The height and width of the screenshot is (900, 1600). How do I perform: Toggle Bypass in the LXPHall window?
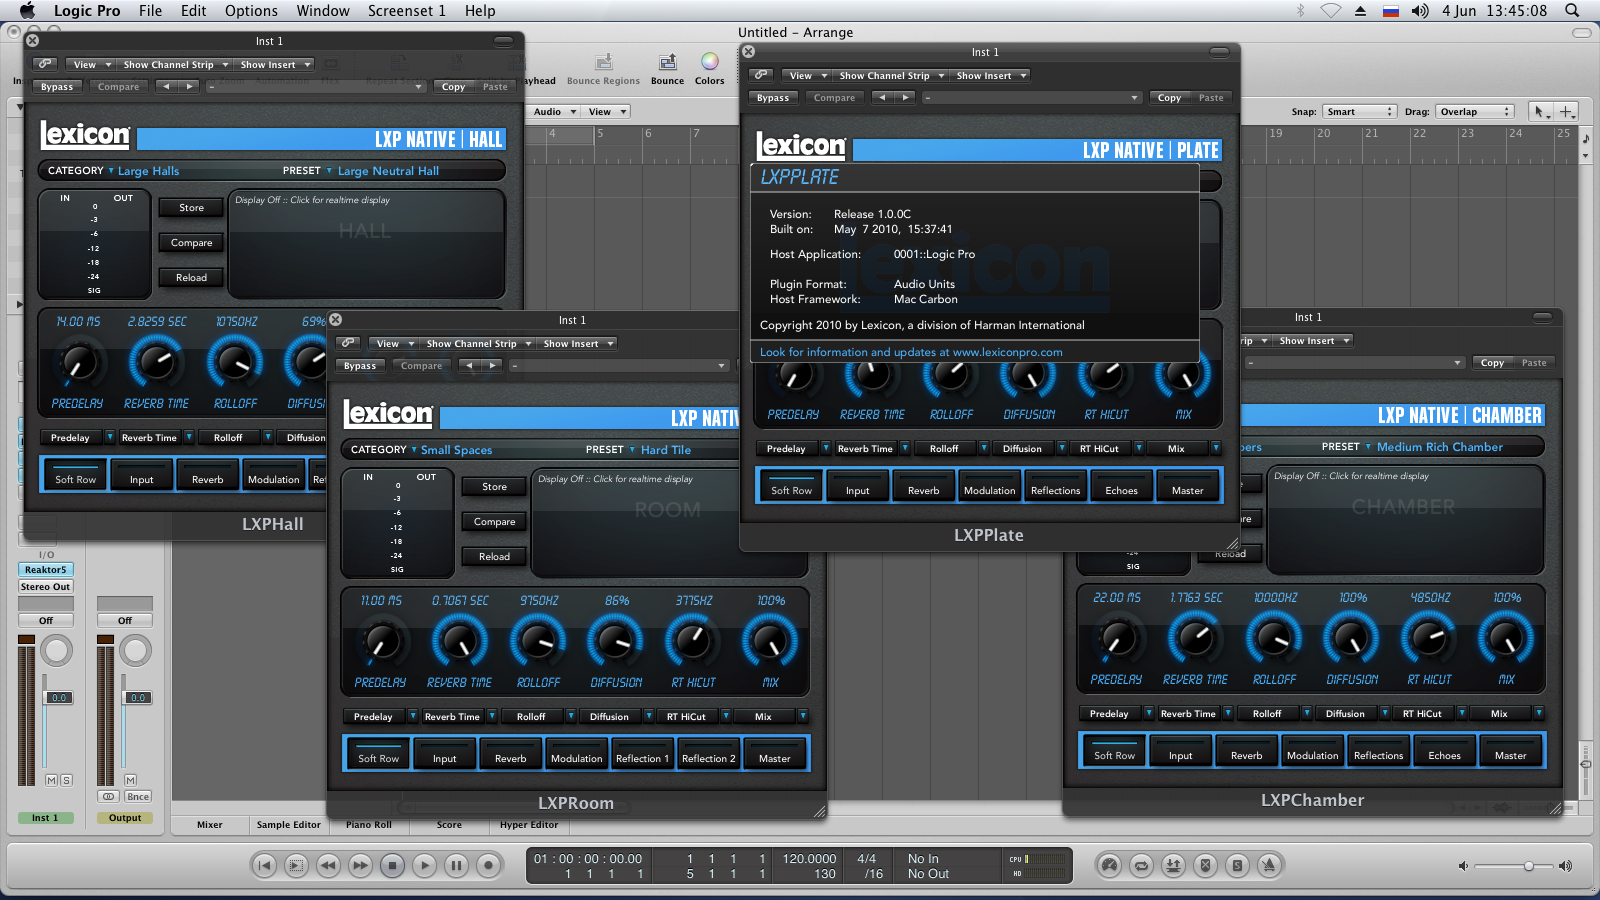point(57,87)
